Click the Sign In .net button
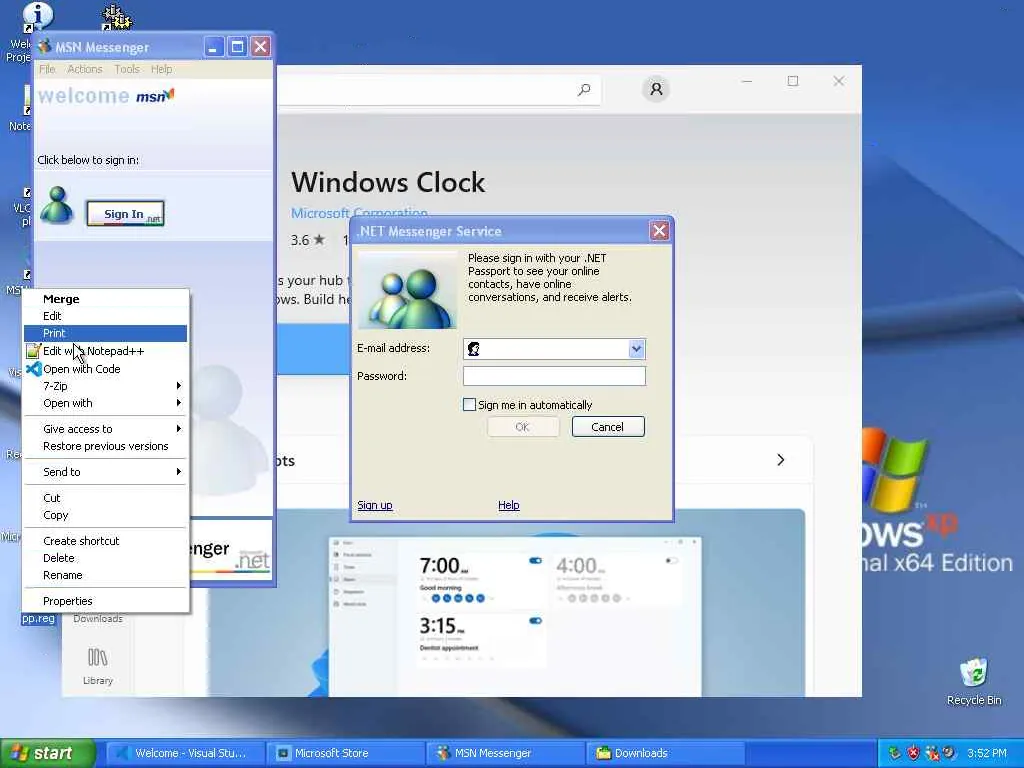This screenshot has height=768, width=1024. tap(125, 214)
